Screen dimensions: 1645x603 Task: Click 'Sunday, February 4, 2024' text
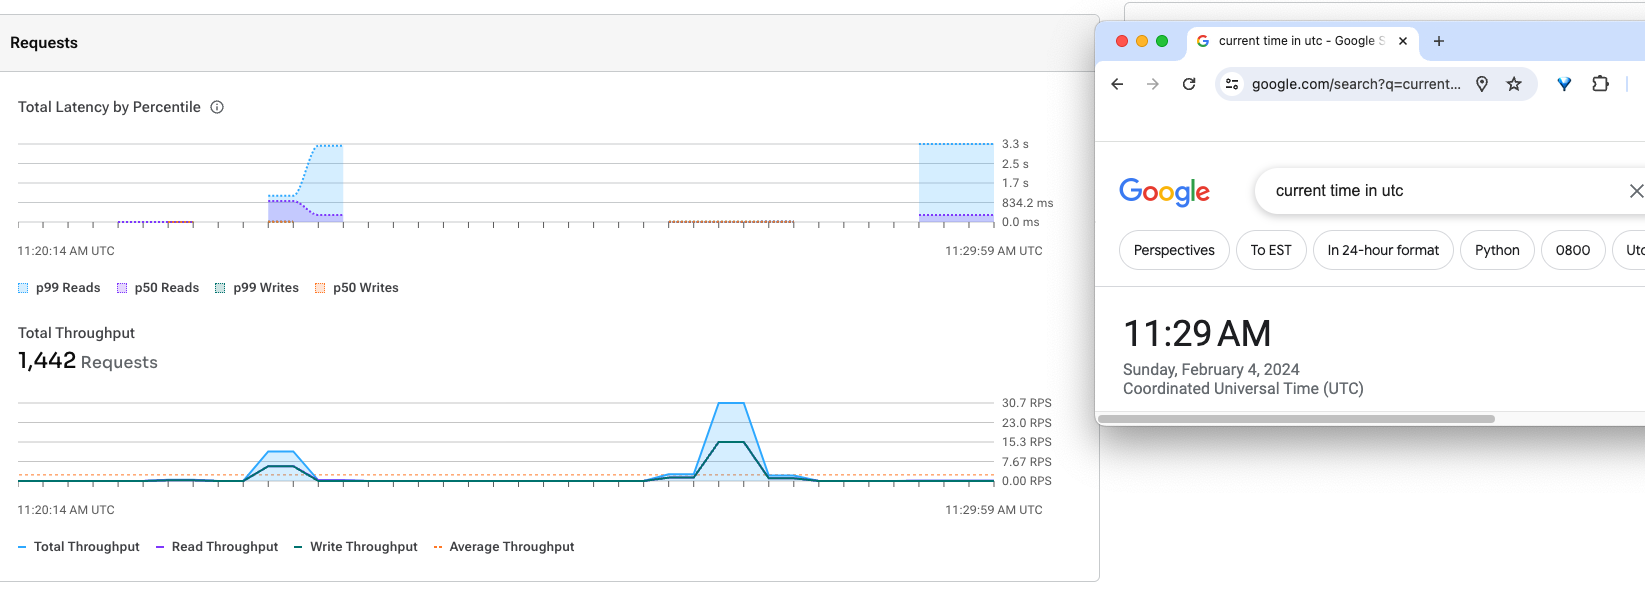click(1211, 369)
